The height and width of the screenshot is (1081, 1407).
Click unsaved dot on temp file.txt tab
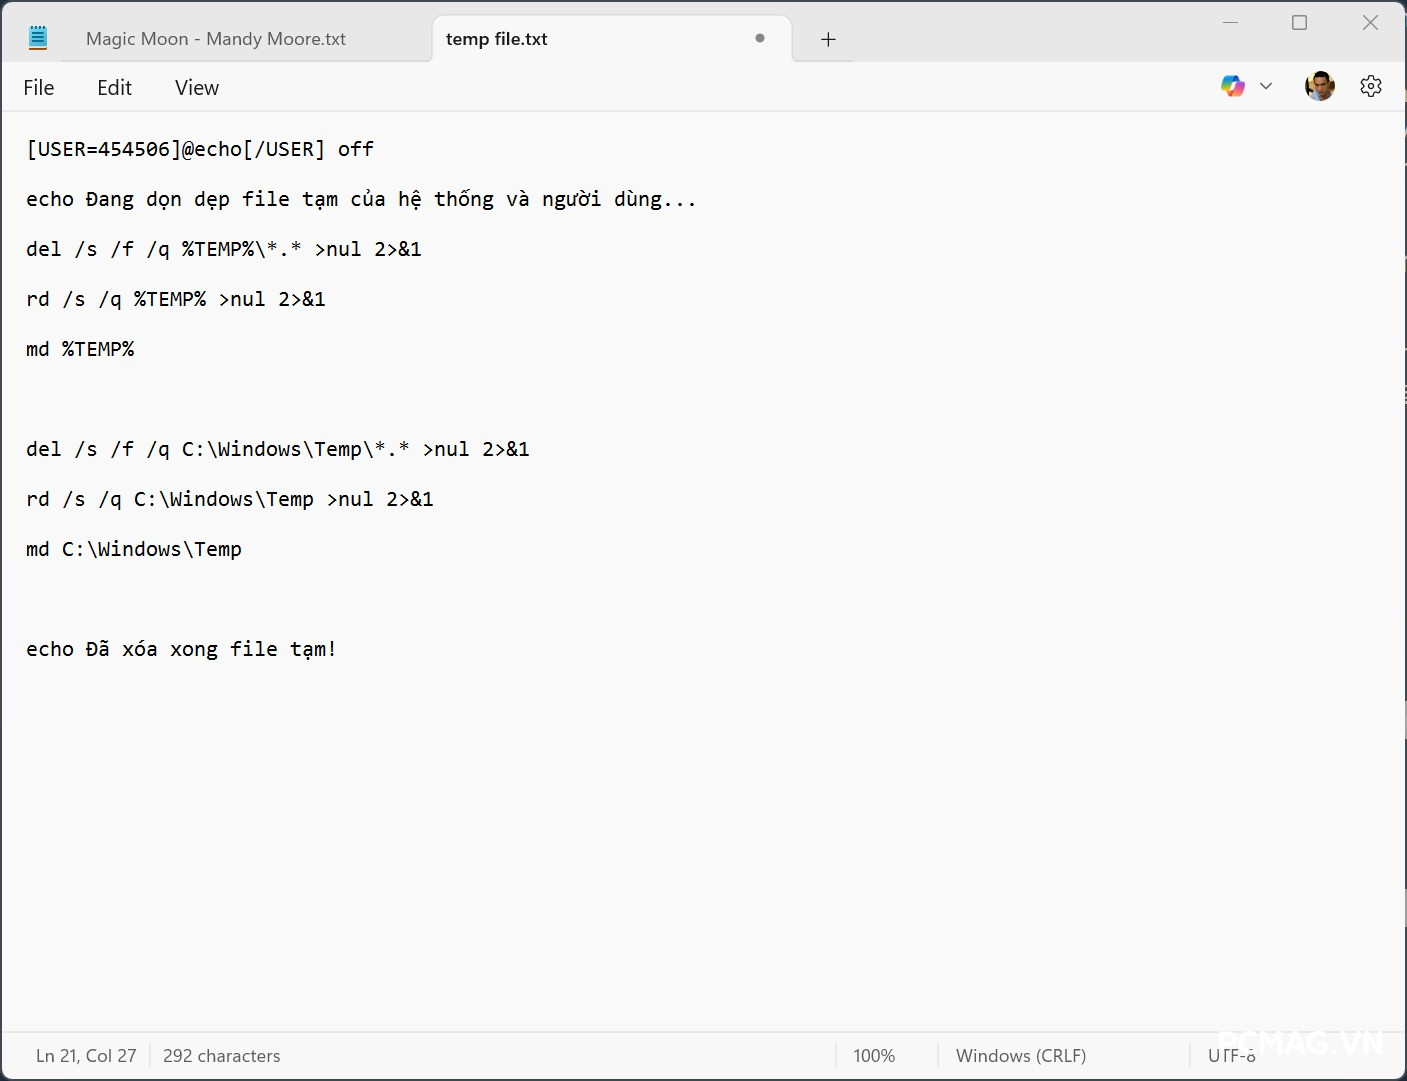point(760,38)
